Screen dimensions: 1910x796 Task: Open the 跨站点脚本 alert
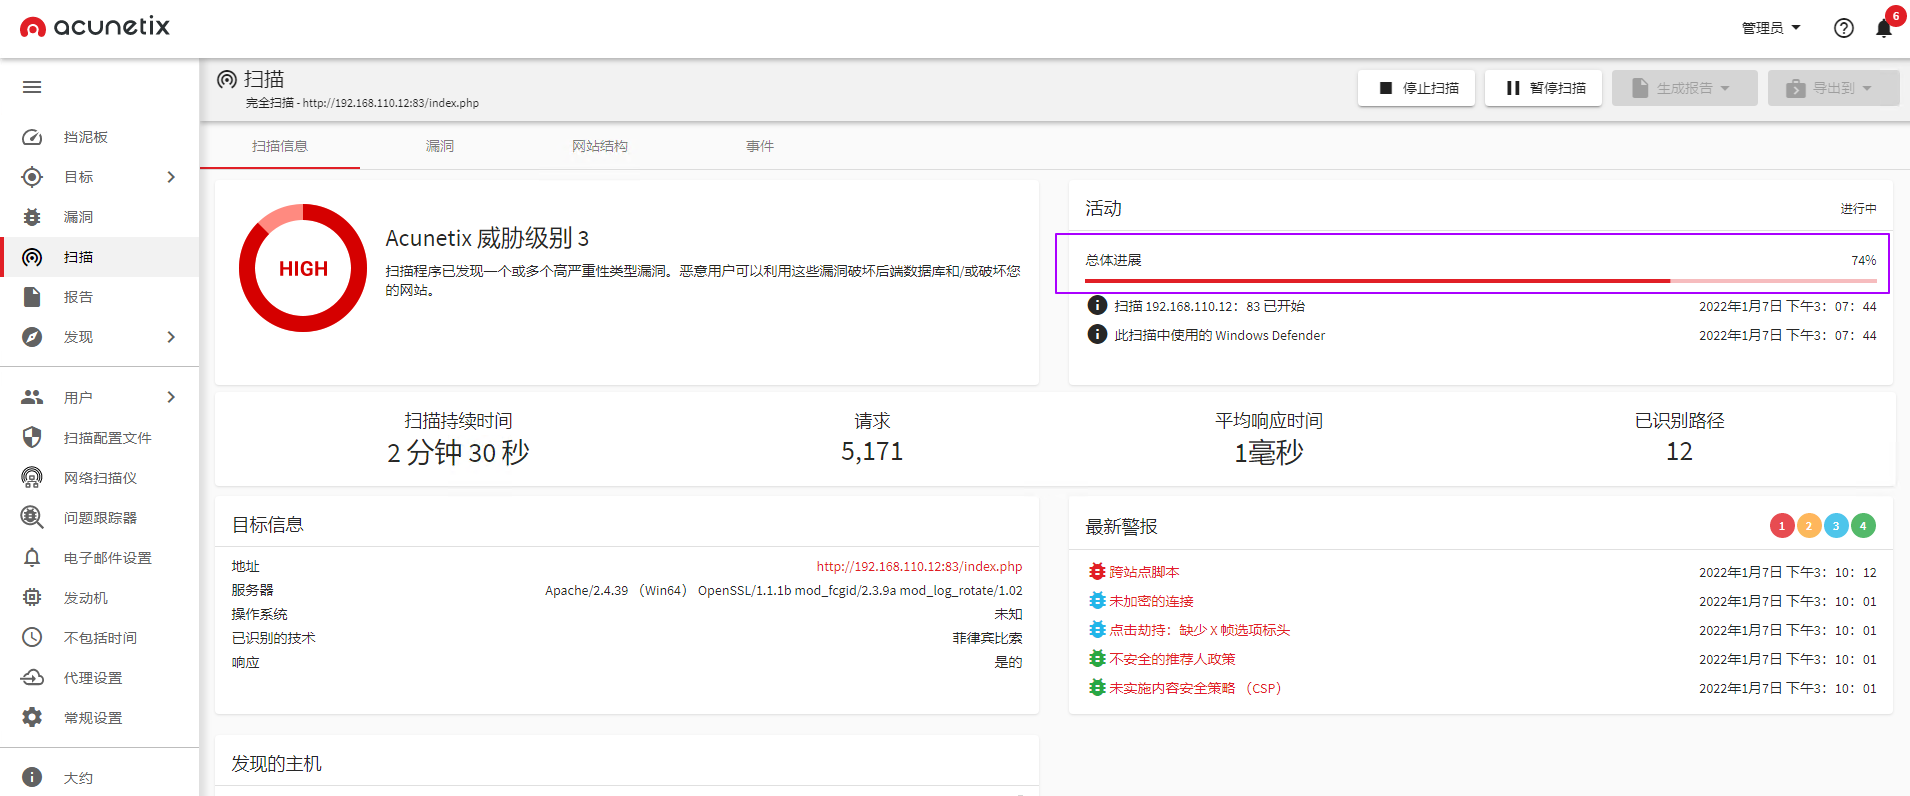click(1144, 572)
